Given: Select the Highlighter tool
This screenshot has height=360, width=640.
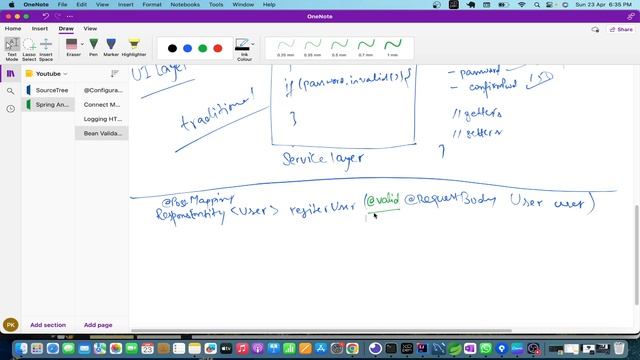Looking at the screenshot, I should (x=134, y=47).
